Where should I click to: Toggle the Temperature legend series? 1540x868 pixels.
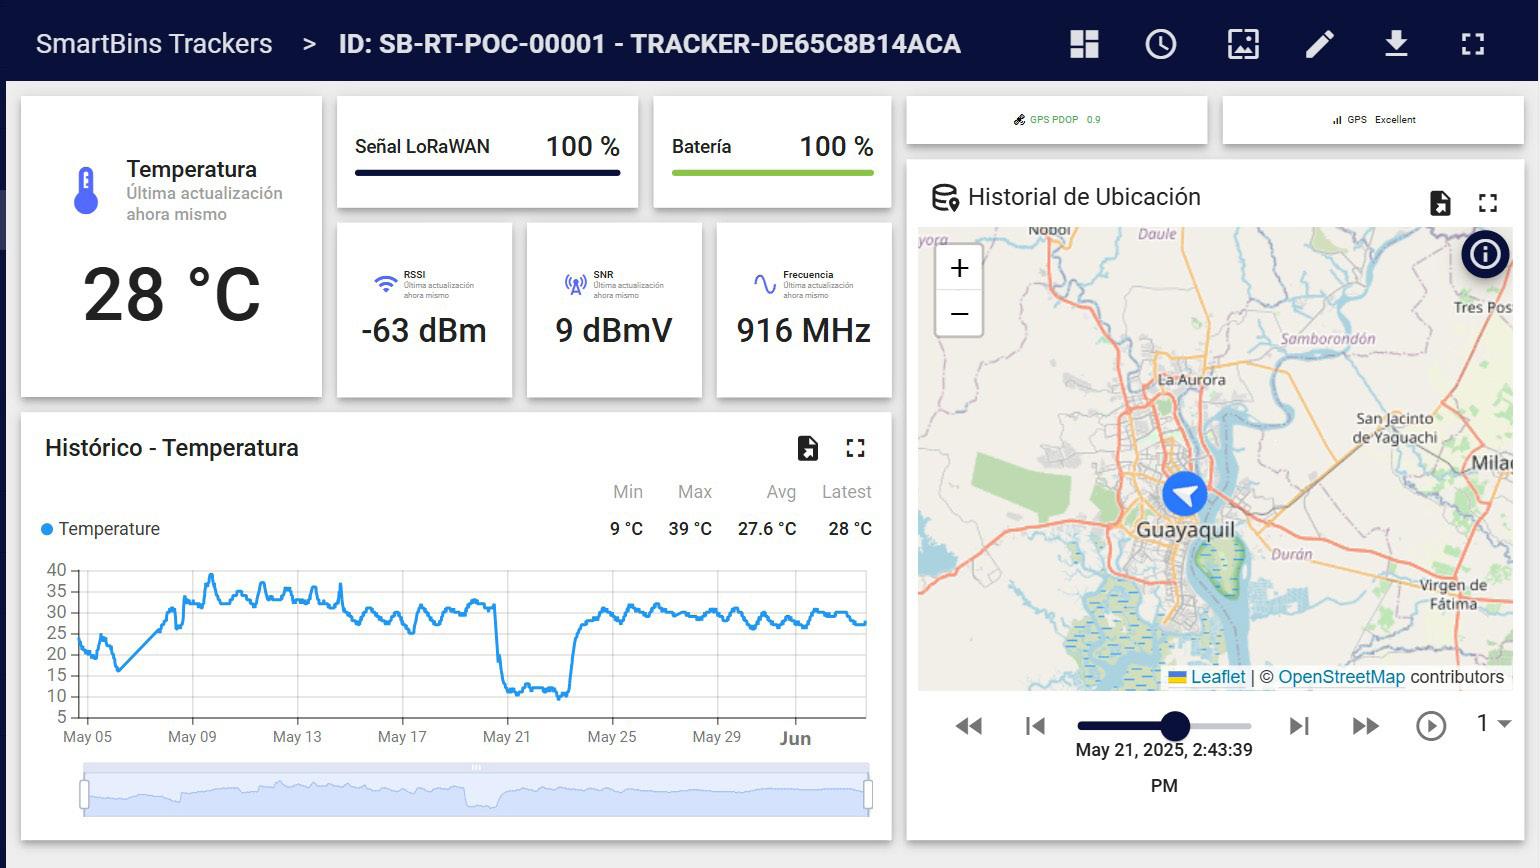100,529
